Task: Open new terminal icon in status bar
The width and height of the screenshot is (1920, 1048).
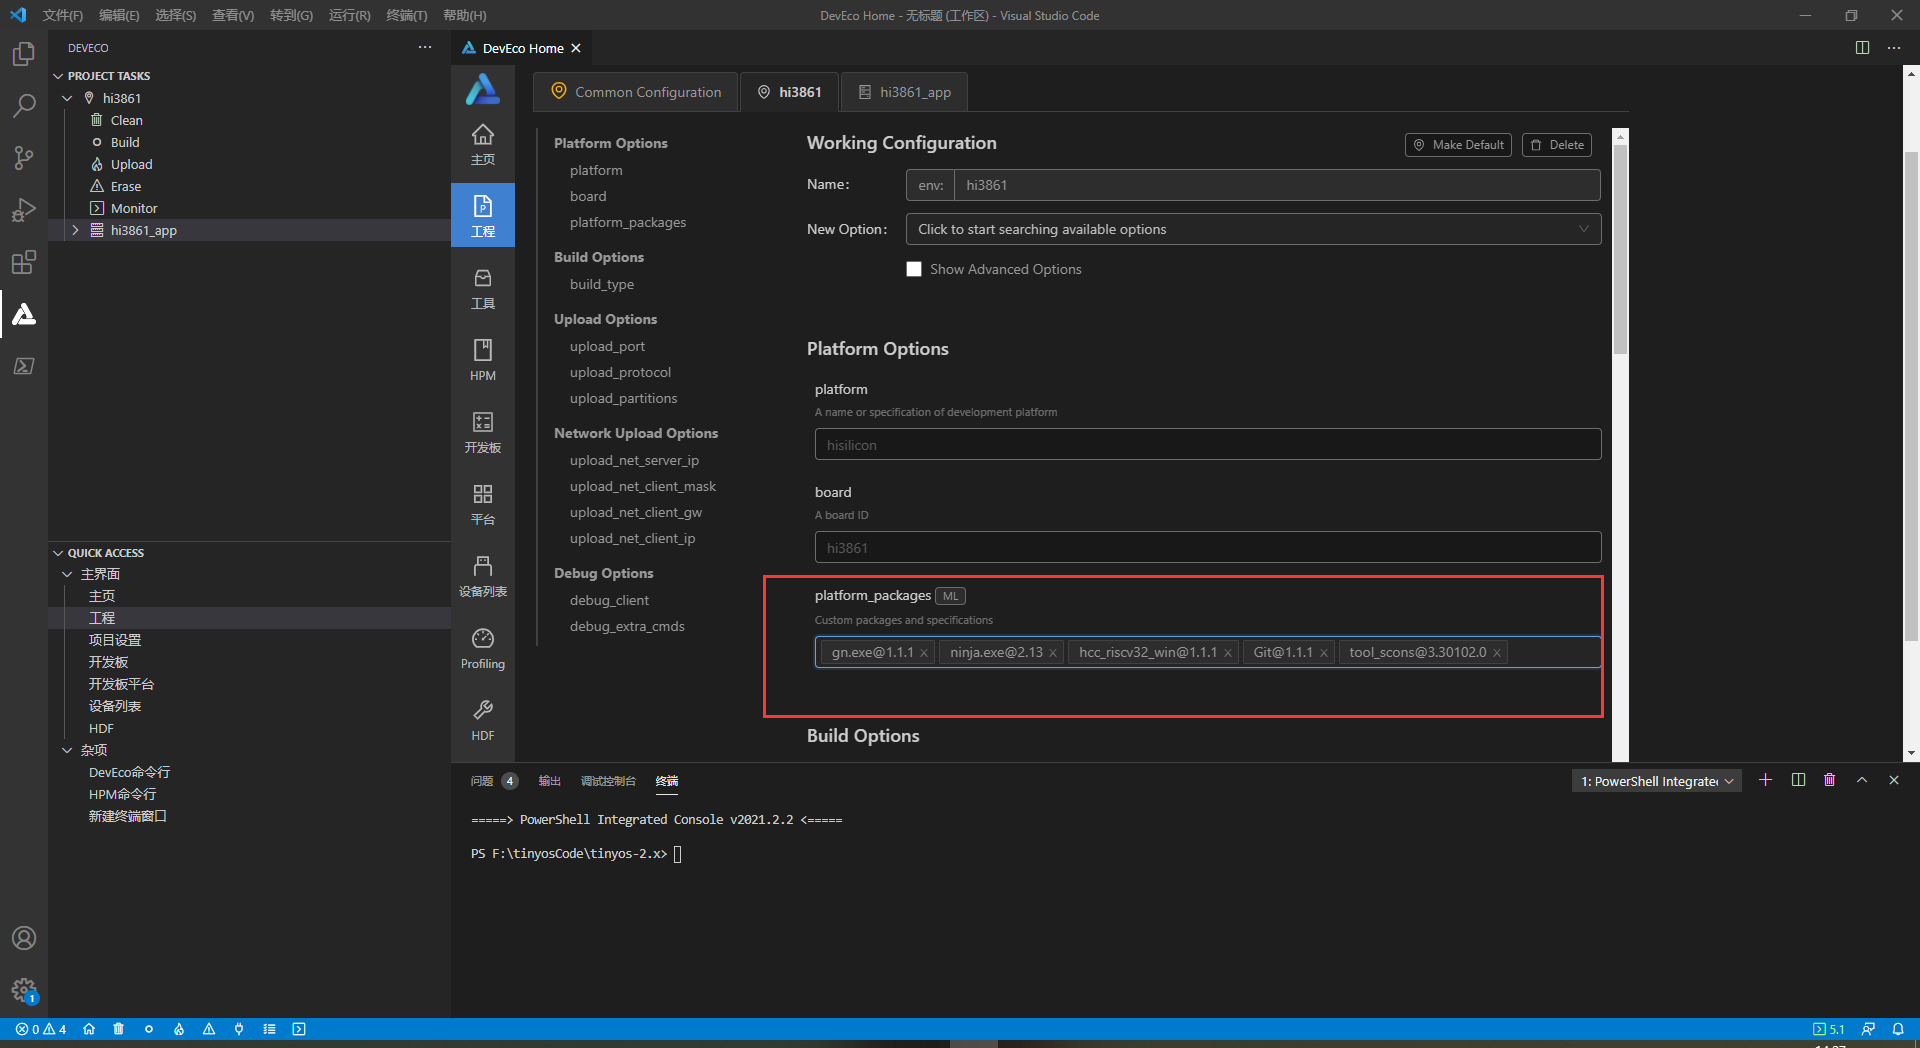Action: (299, 1029)
